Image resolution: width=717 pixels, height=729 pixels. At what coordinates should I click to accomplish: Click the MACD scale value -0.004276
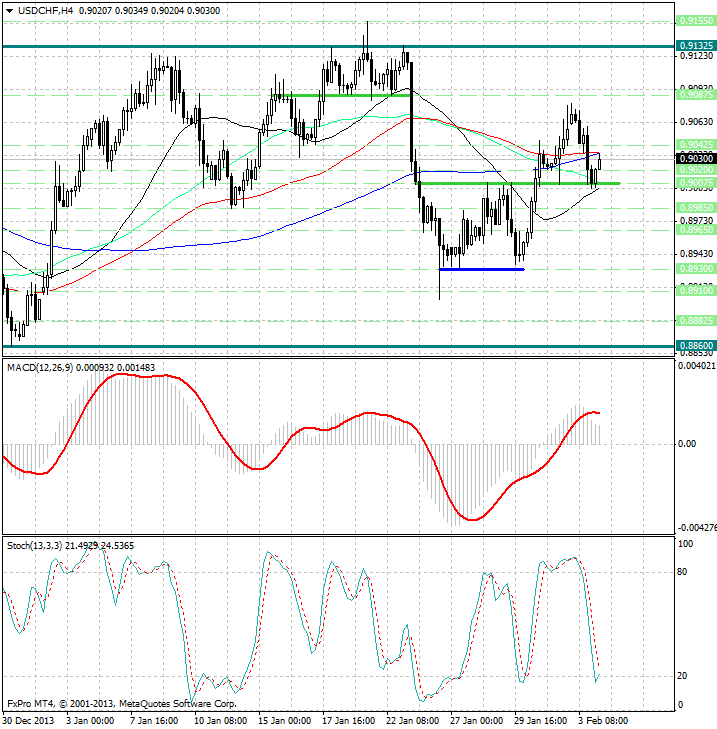(x=697, y=528)
